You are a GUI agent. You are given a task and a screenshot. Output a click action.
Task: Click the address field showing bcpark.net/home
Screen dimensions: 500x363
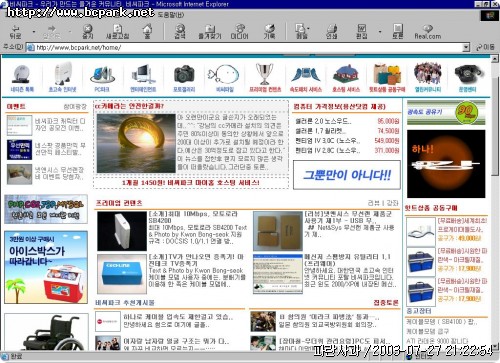tap(244, 48)
